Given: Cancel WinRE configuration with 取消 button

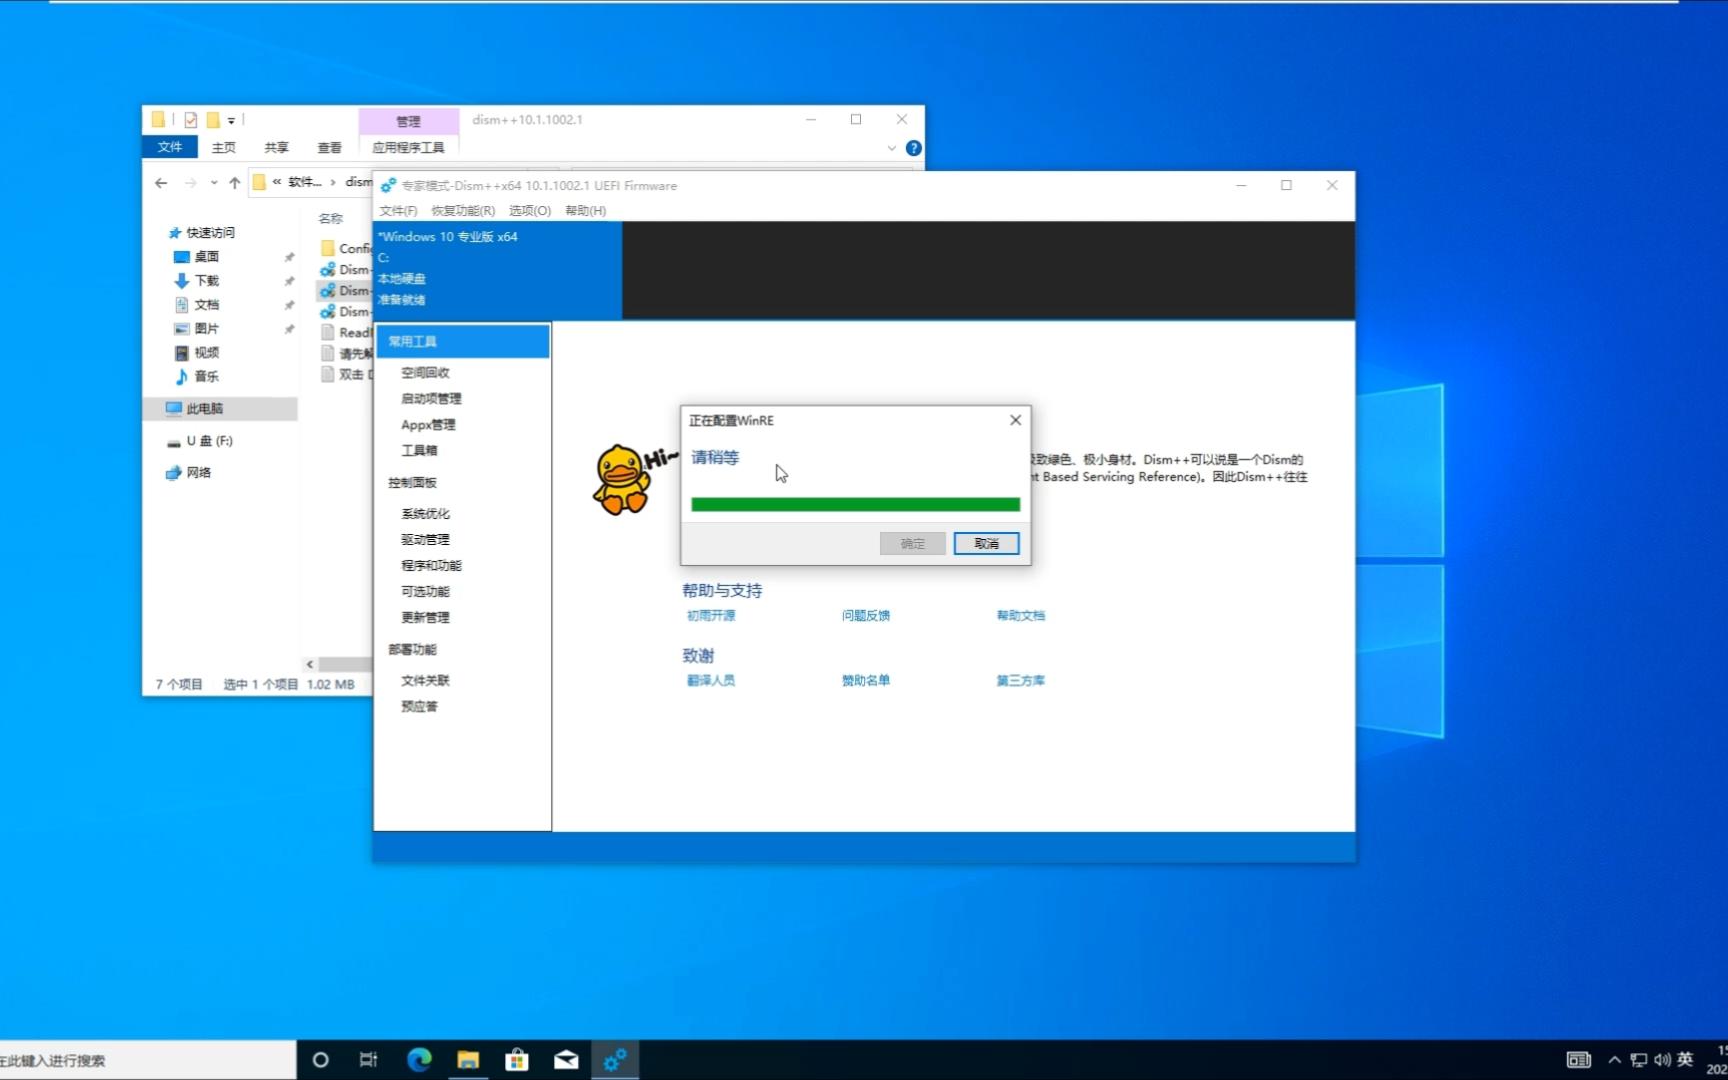Looking at the screenshot, I should pyautogui.click(x=985, y=543).
